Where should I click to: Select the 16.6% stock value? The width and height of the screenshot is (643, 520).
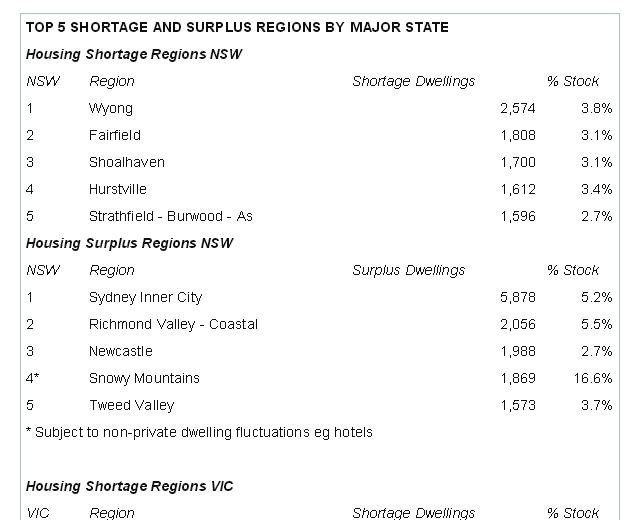click(x=596, y=378)
